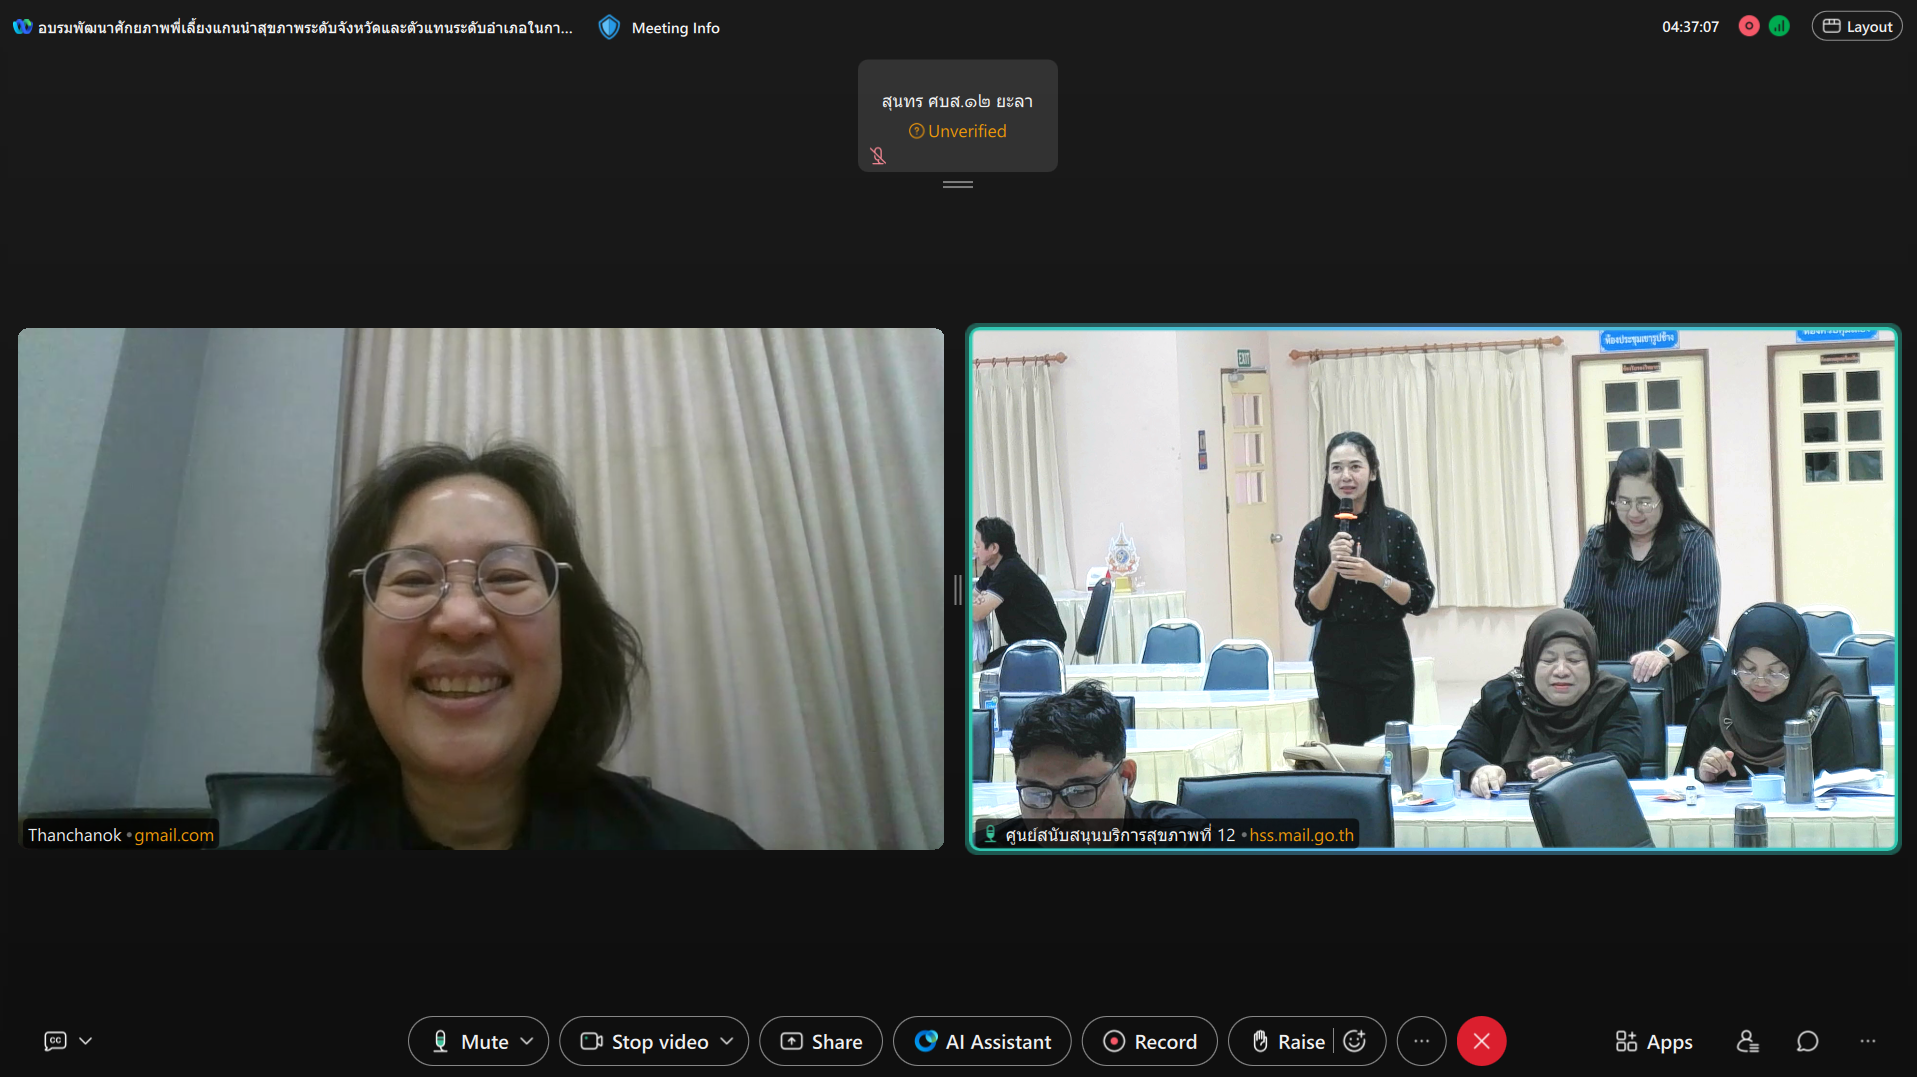
Task: Raise your hand
Action: pos(1288,1042)
